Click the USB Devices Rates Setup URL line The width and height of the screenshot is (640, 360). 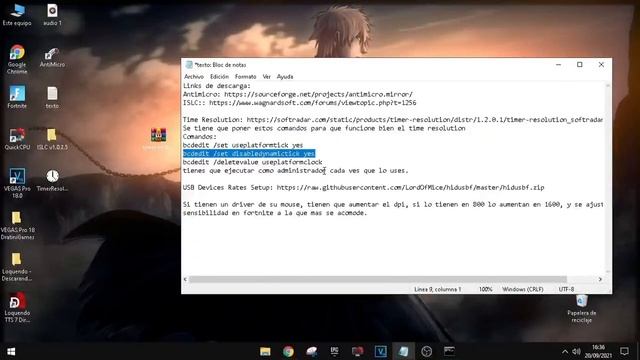[363, 187]
